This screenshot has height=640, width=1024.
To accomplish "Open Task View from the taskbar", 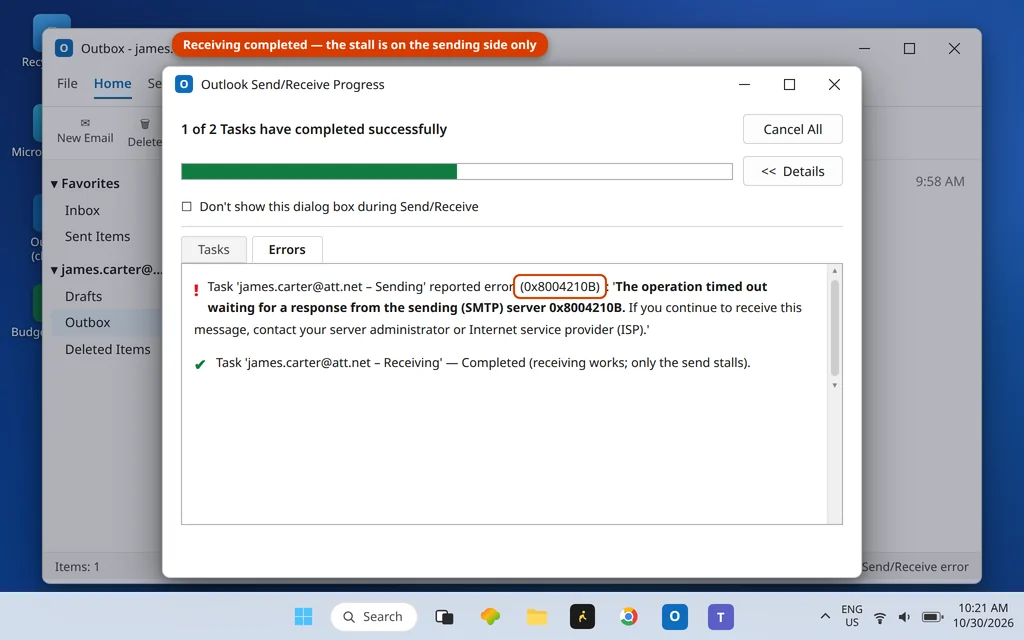I will [444, 616].
